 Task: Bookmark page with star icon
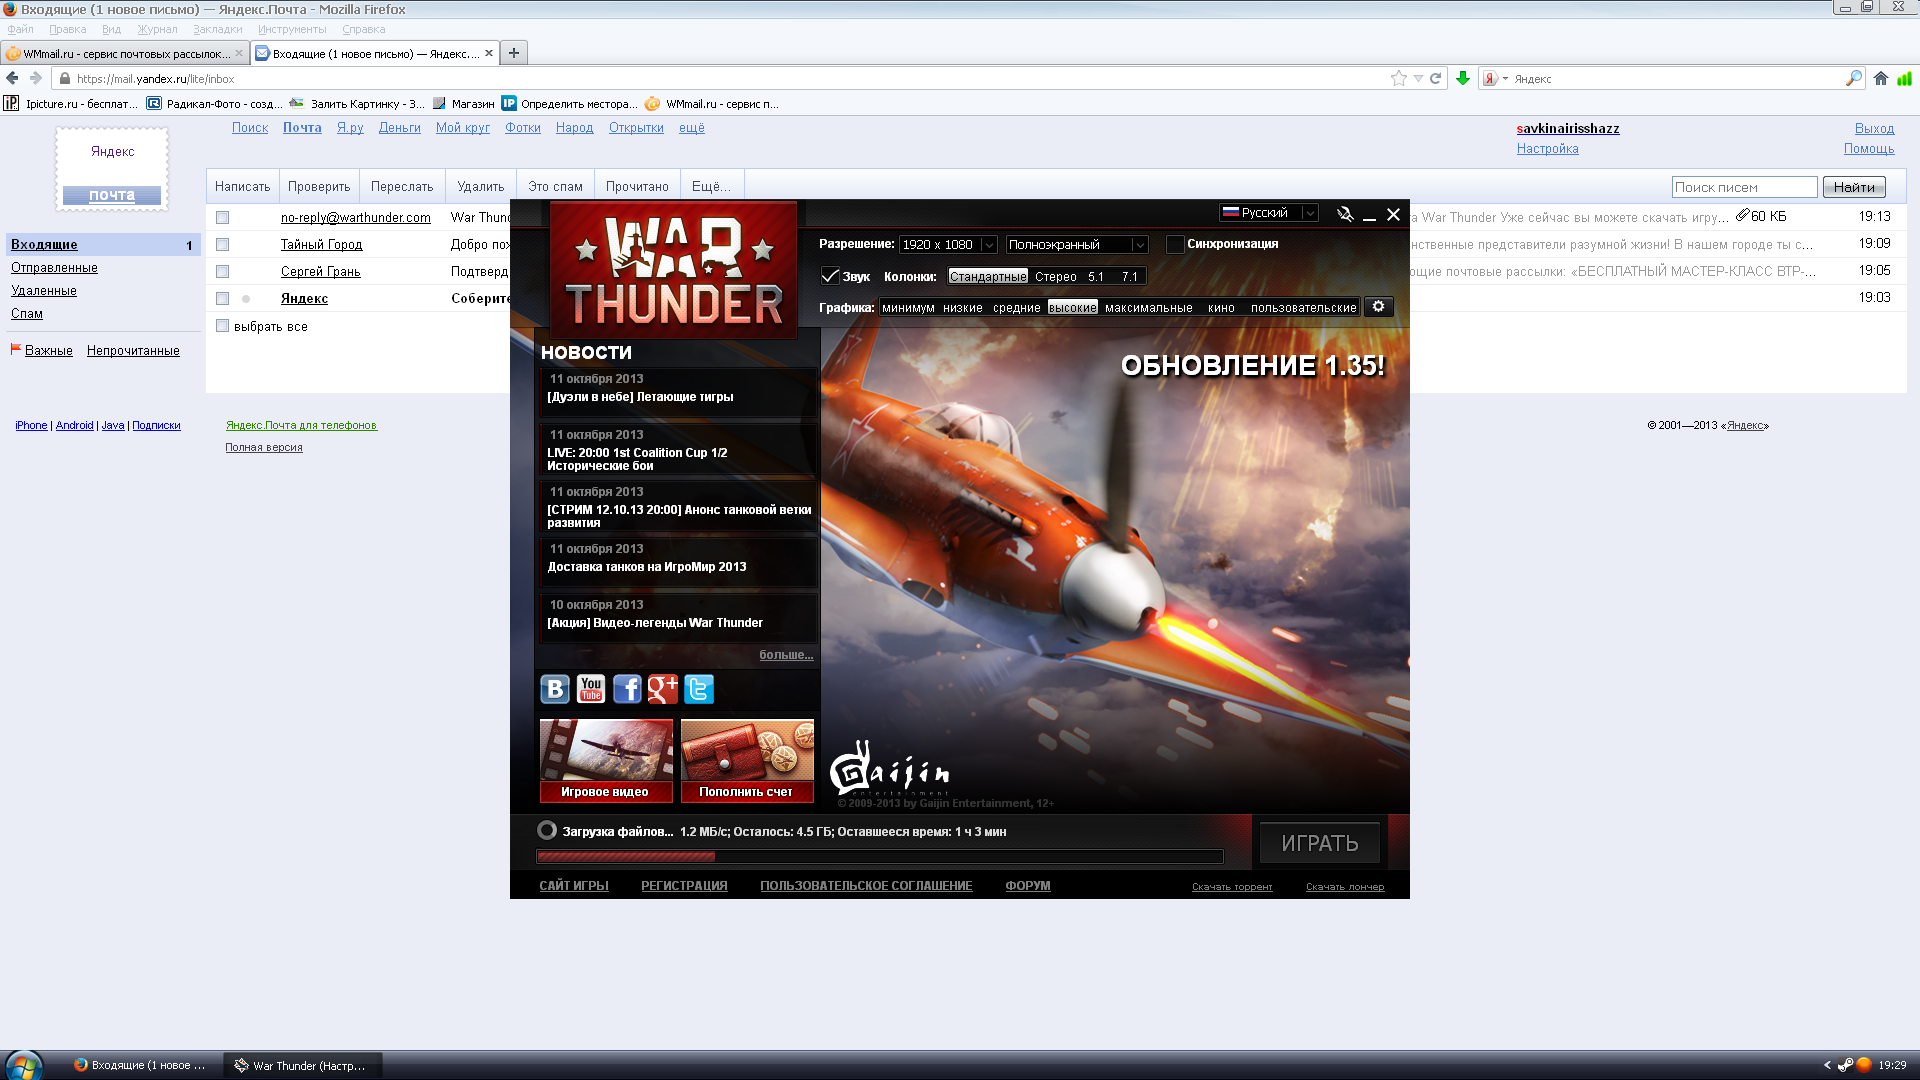point(1398,78)
